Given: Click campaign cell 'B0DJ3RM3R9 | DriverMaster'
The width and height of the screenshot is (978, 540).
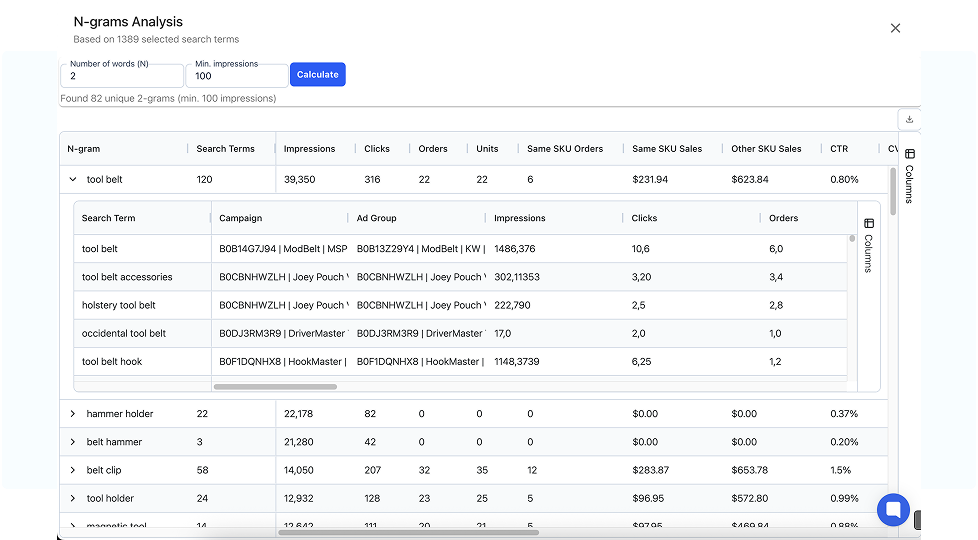Looking at the screenshot, I should [x=284, y=334].
